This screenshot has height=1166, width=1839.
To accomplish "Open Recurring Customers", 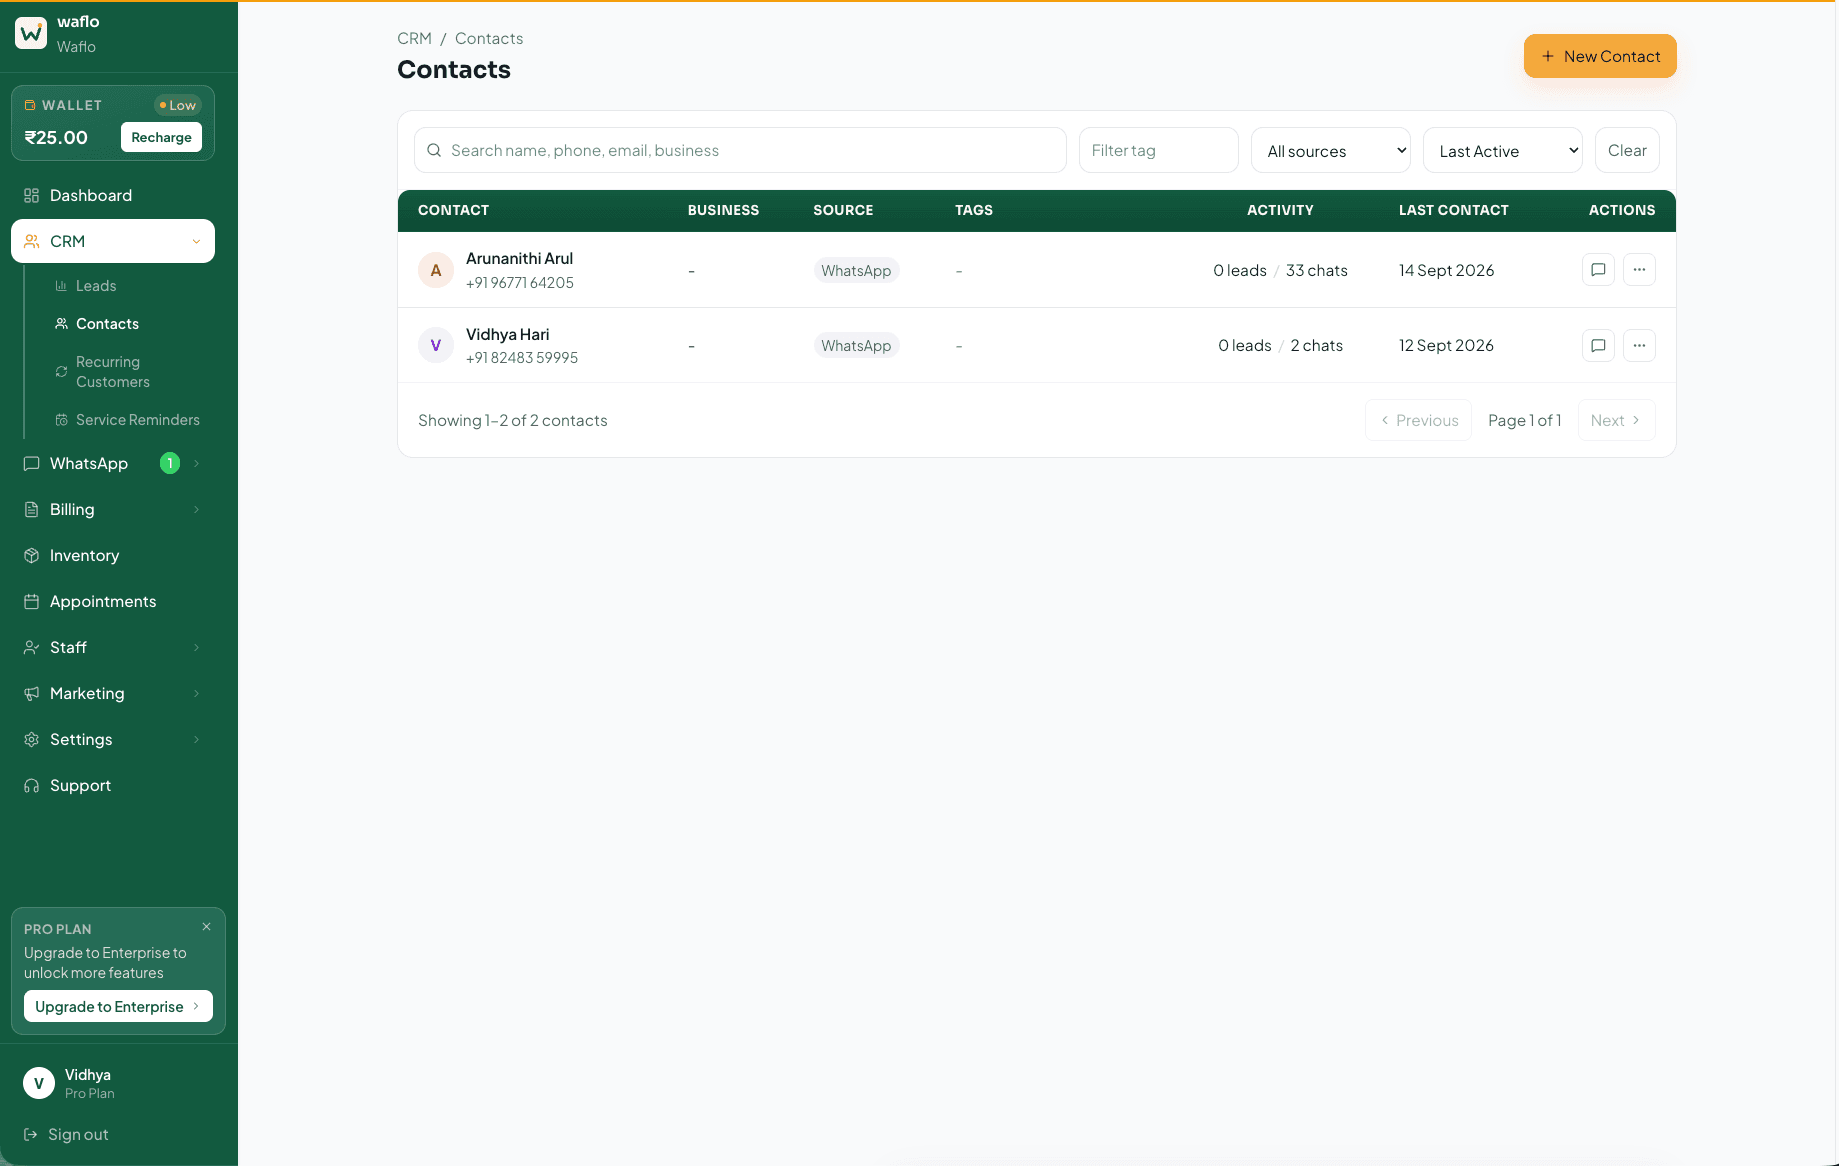I will pos(113,372).
